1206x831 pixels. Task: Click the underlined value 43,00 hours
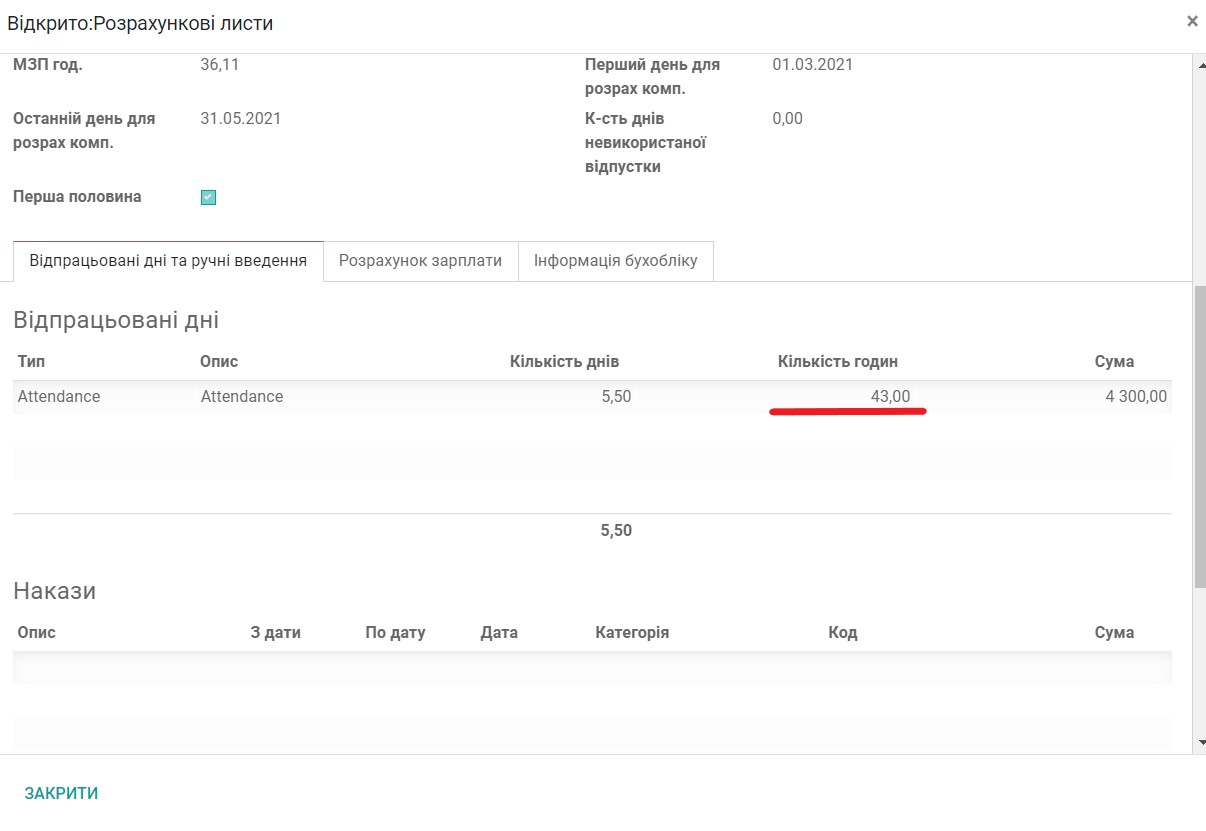pos(891,396)
